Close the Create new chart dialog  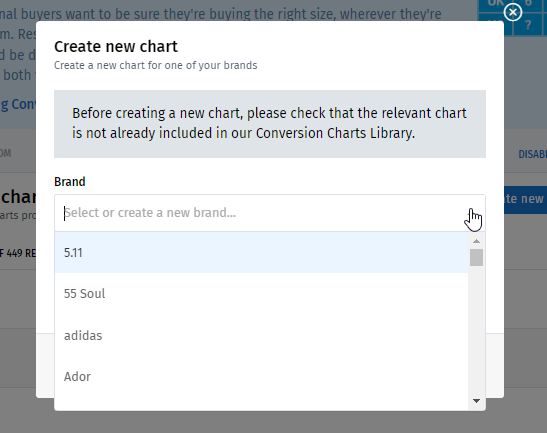pyautogui.click(x=512, y=13)
